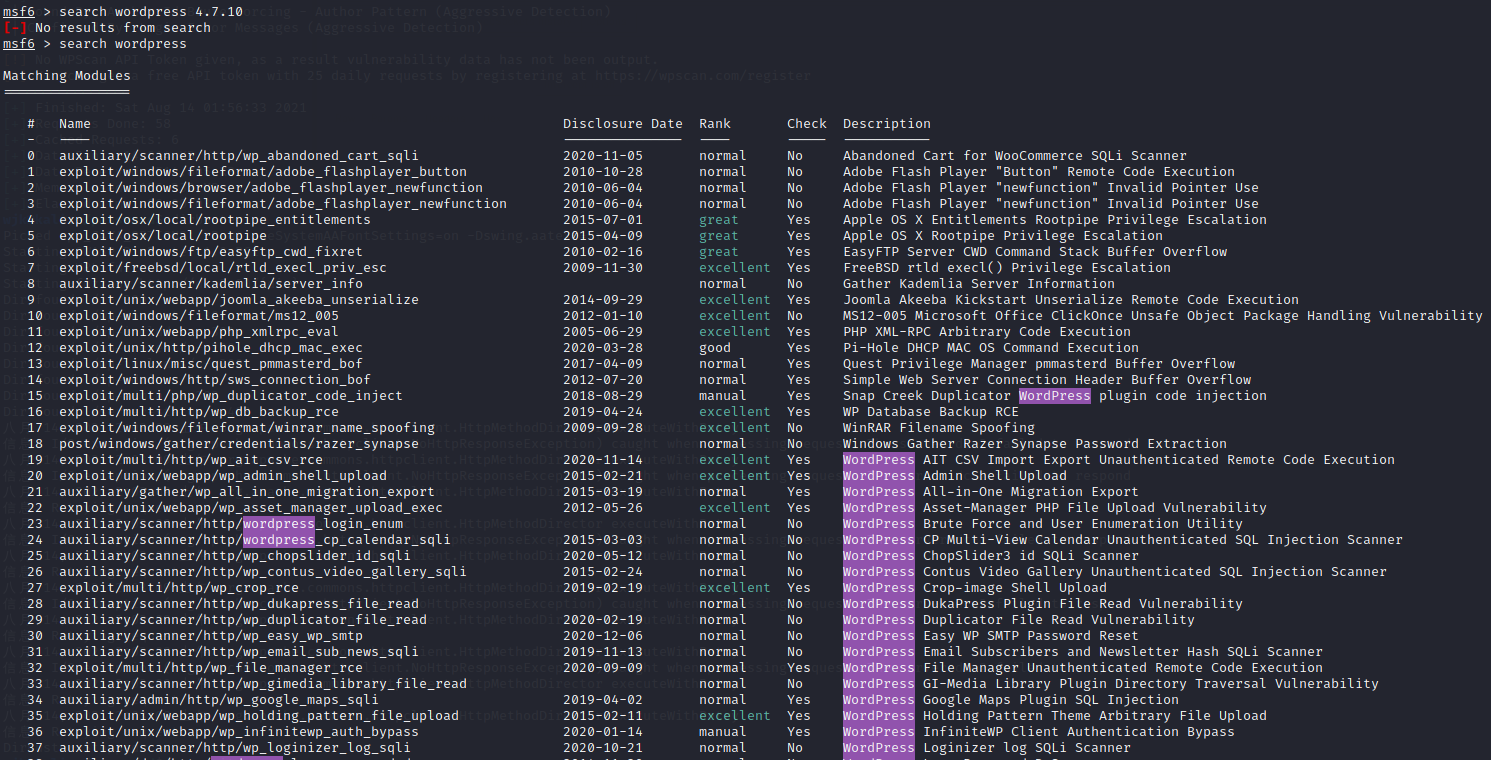Click exploit/unix/webapp/wp_admin_shell_upload module name

[223, 476]
